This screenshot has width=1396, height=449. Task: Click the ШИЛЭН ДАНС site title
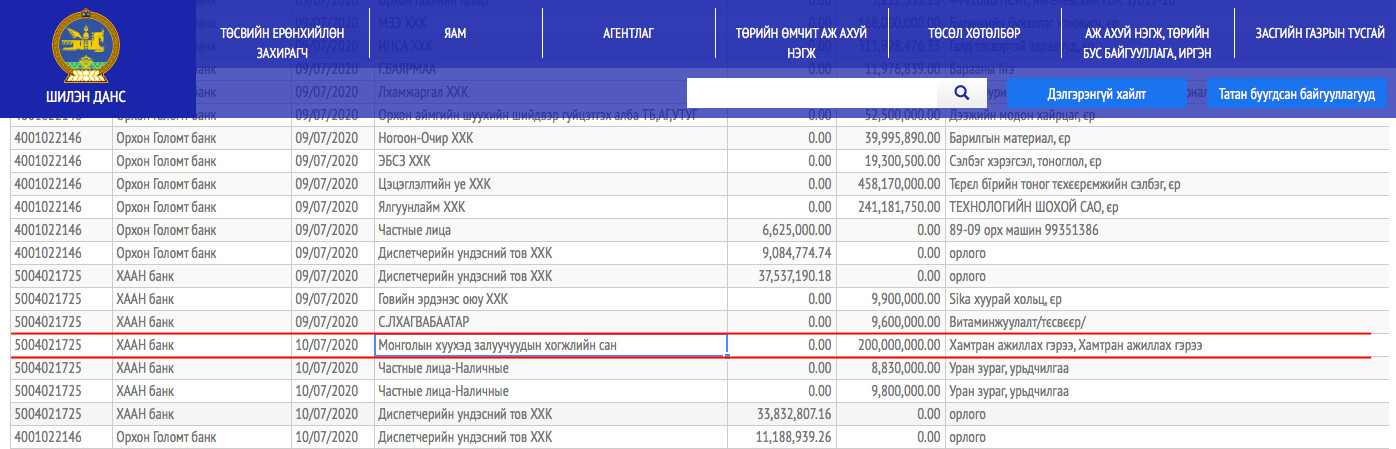tap(85, 98)
